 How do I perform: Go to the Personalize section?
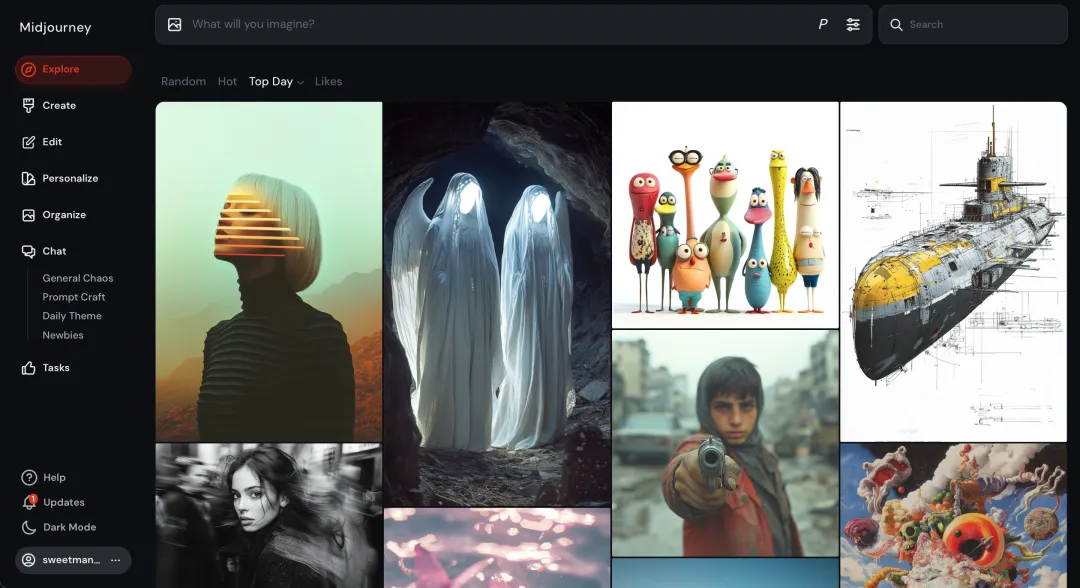69,178
